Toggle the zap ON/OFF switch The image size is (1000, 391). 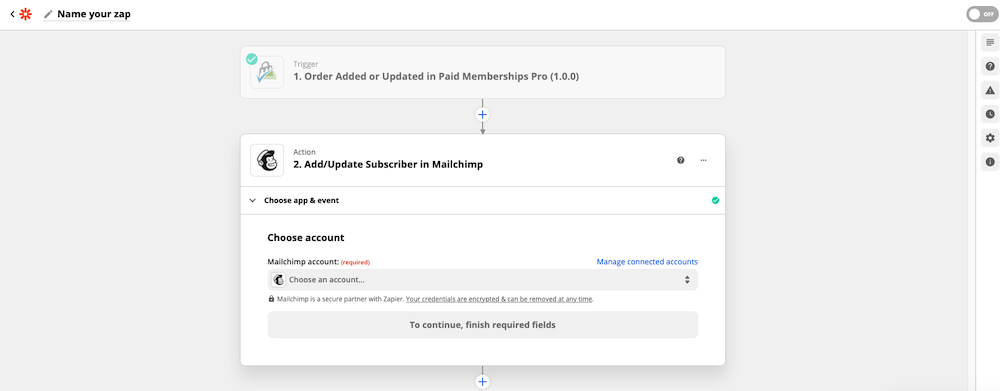click(982, 14)
